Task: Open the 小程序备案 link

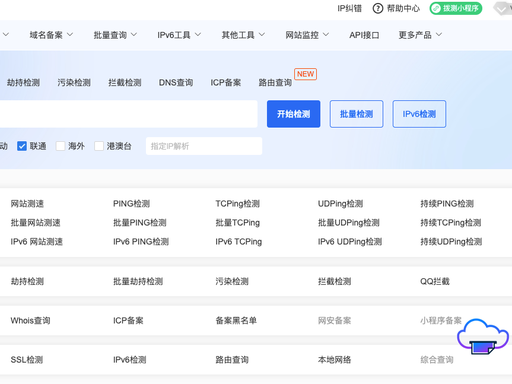Action: coord(441,321)
